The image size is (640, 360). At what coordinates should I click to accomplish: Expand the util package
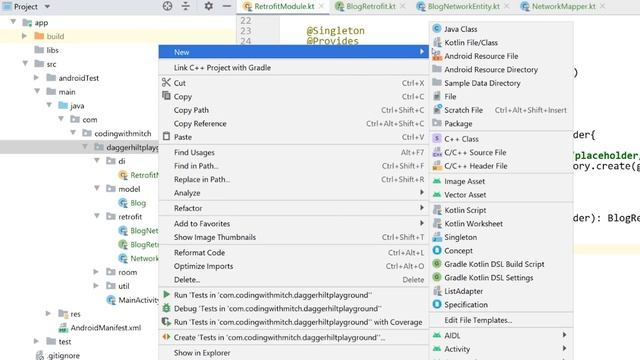tap(96, 285)
